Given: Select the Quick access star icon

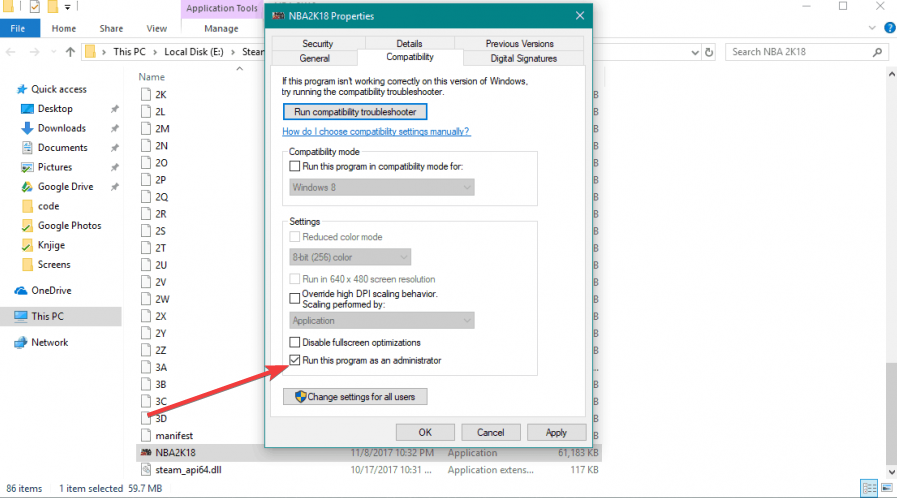Looking at the screenshot, I should 22,89.
